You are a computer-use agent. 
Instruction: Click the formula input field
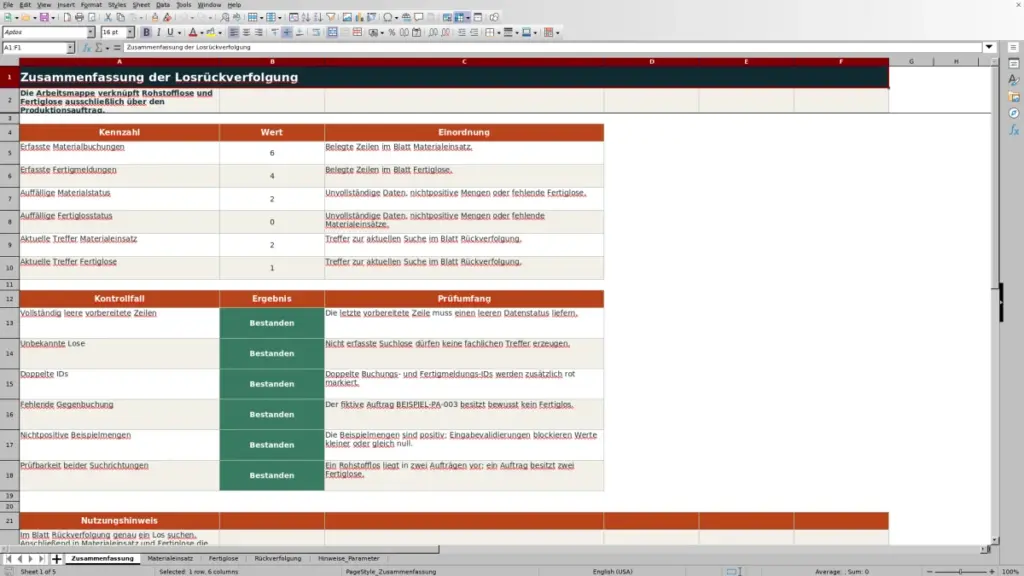pos(553,47)
